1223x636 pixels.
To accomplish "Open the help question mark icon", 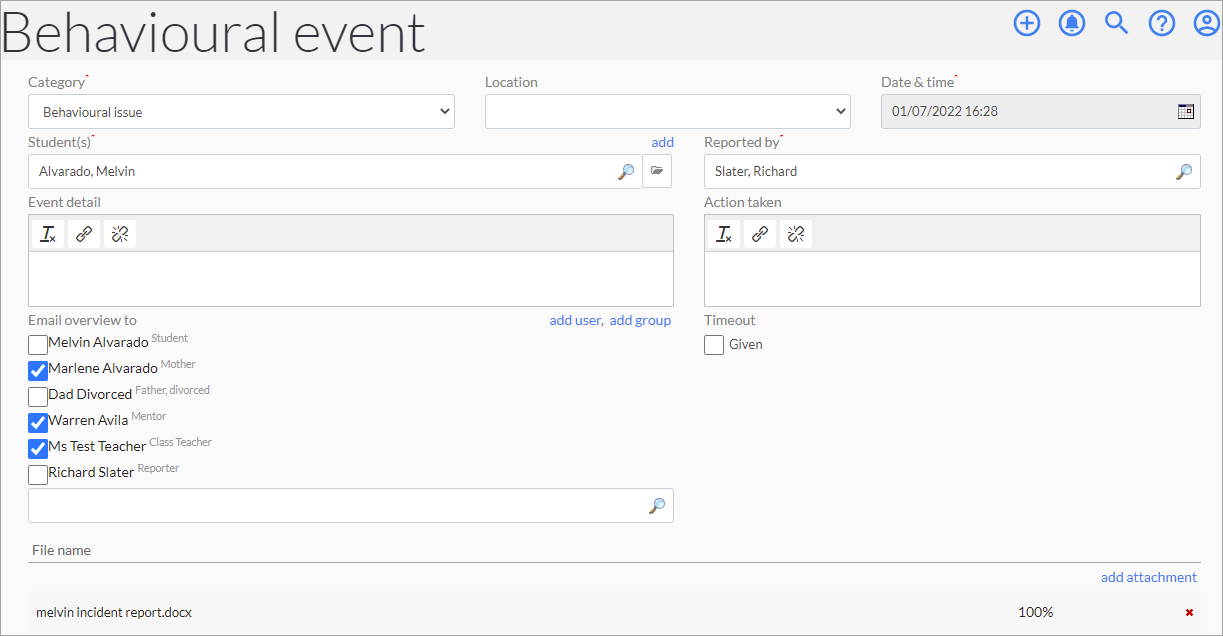I will tap(1162, 23).
